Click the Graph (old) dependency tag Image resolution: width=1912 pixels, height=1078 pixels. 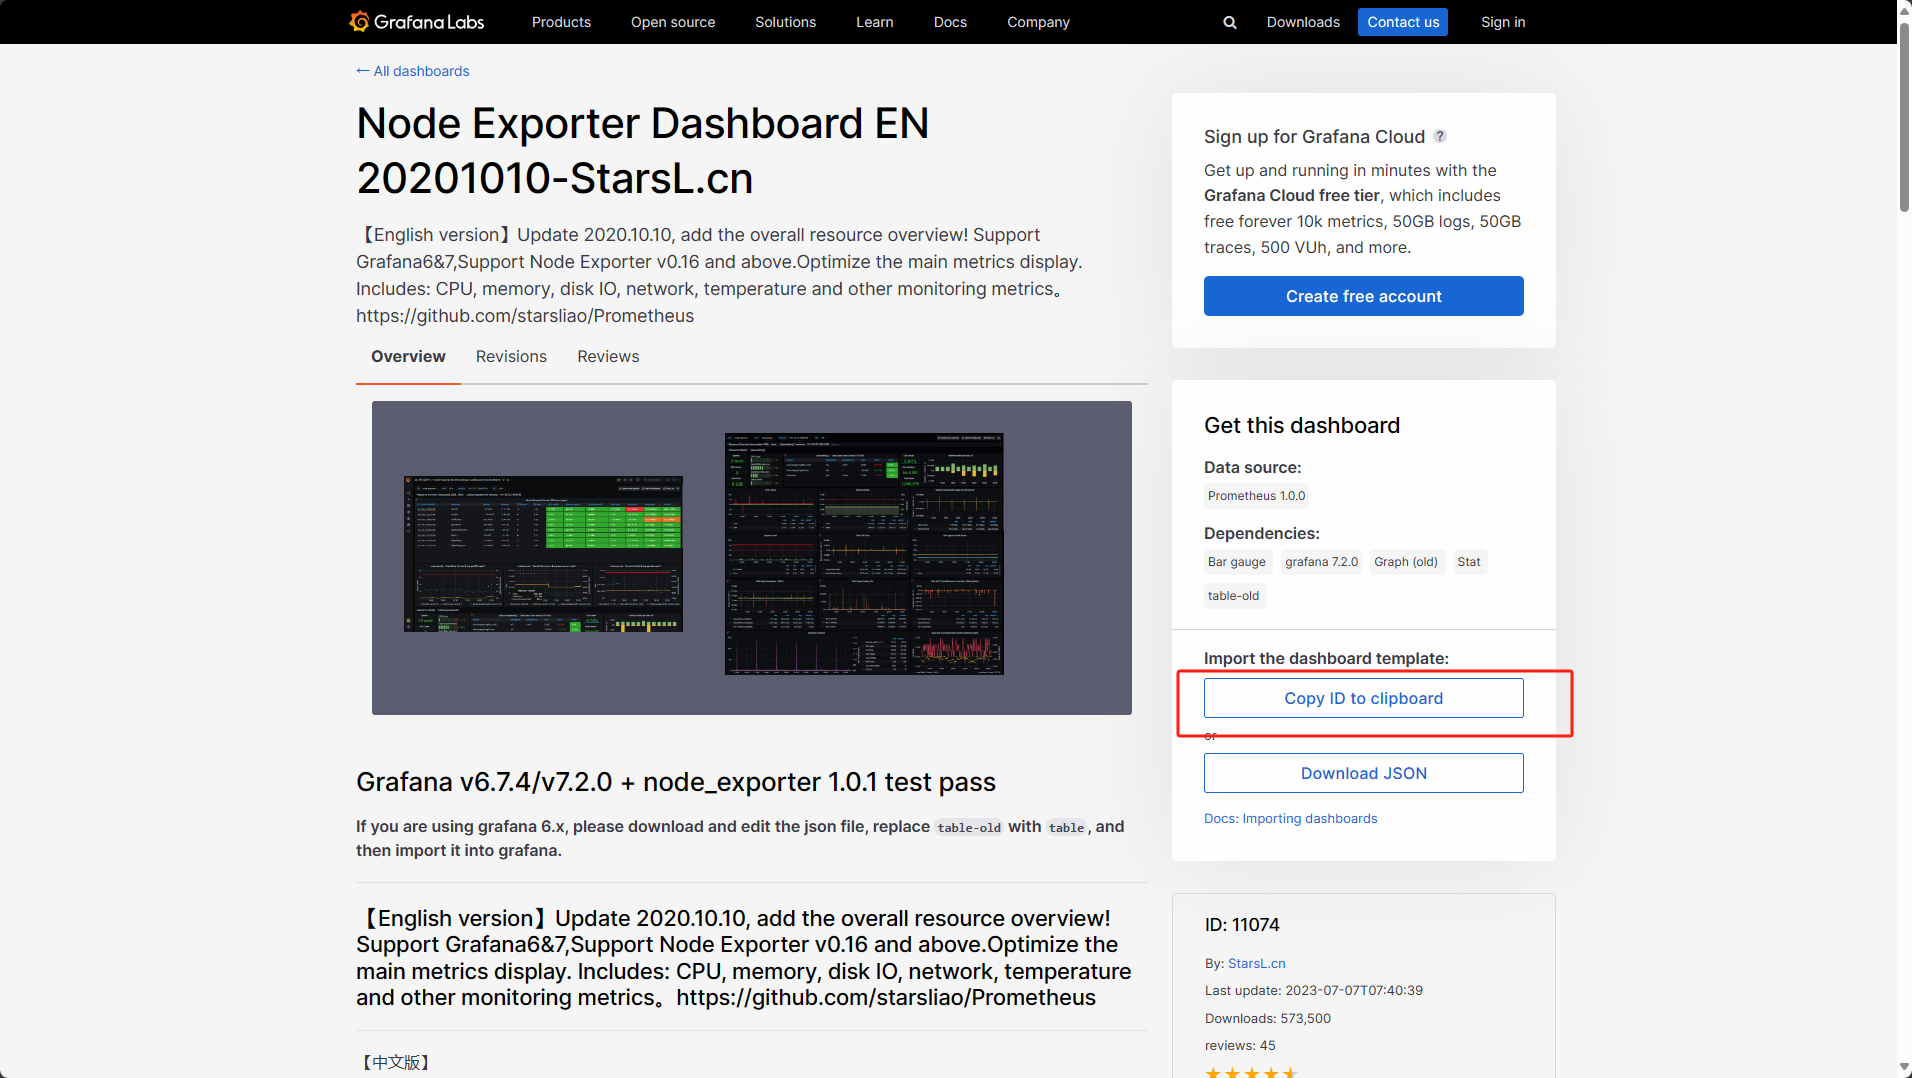[1406, 562]
